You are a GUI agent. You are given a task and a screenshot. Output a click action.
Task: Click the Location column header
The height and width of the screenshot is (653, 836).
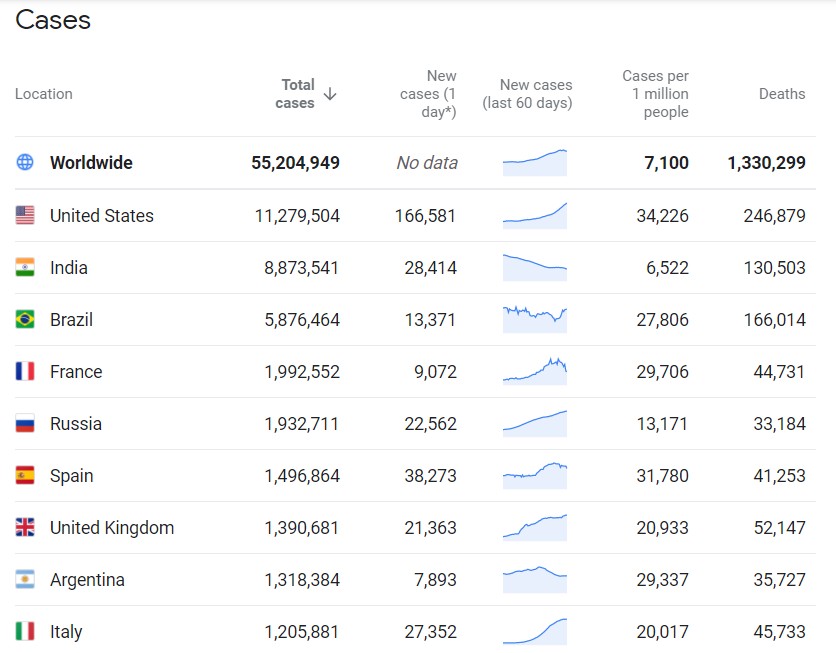pyautogui.click(x=44, y=94)
